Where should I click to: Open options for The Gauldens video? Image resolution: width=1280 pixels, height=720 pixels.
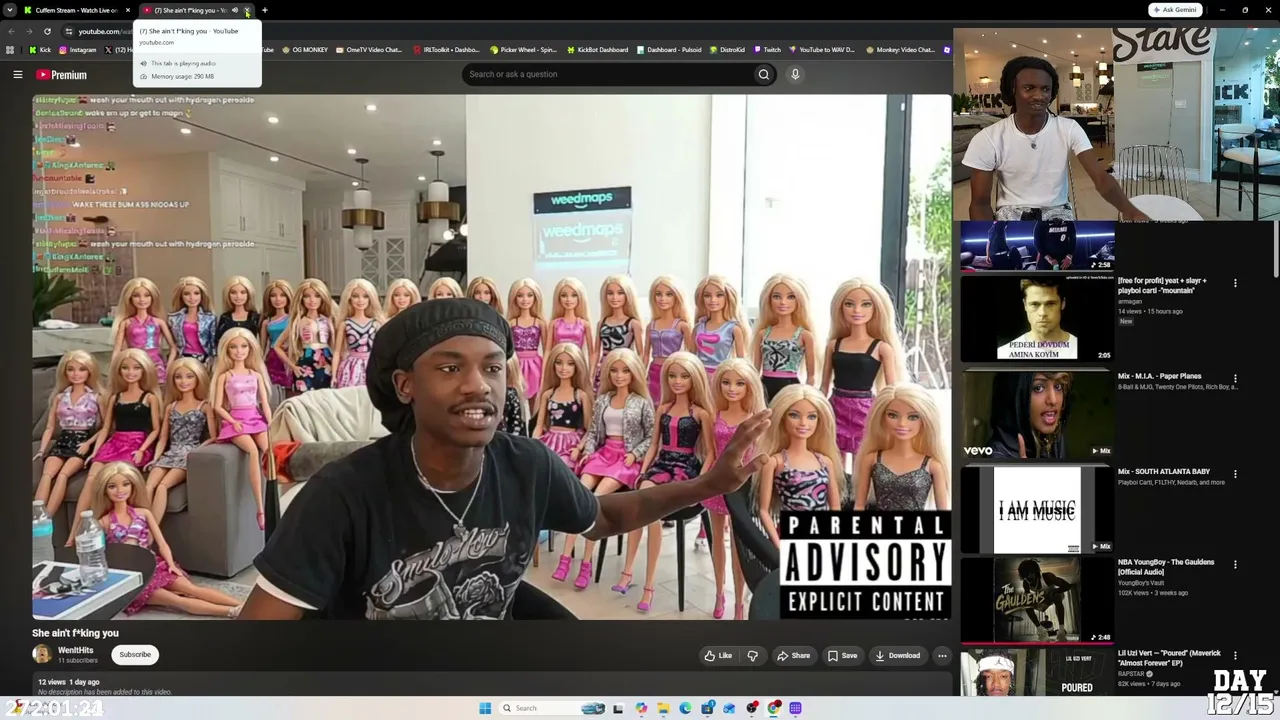tap(1235, 564)
